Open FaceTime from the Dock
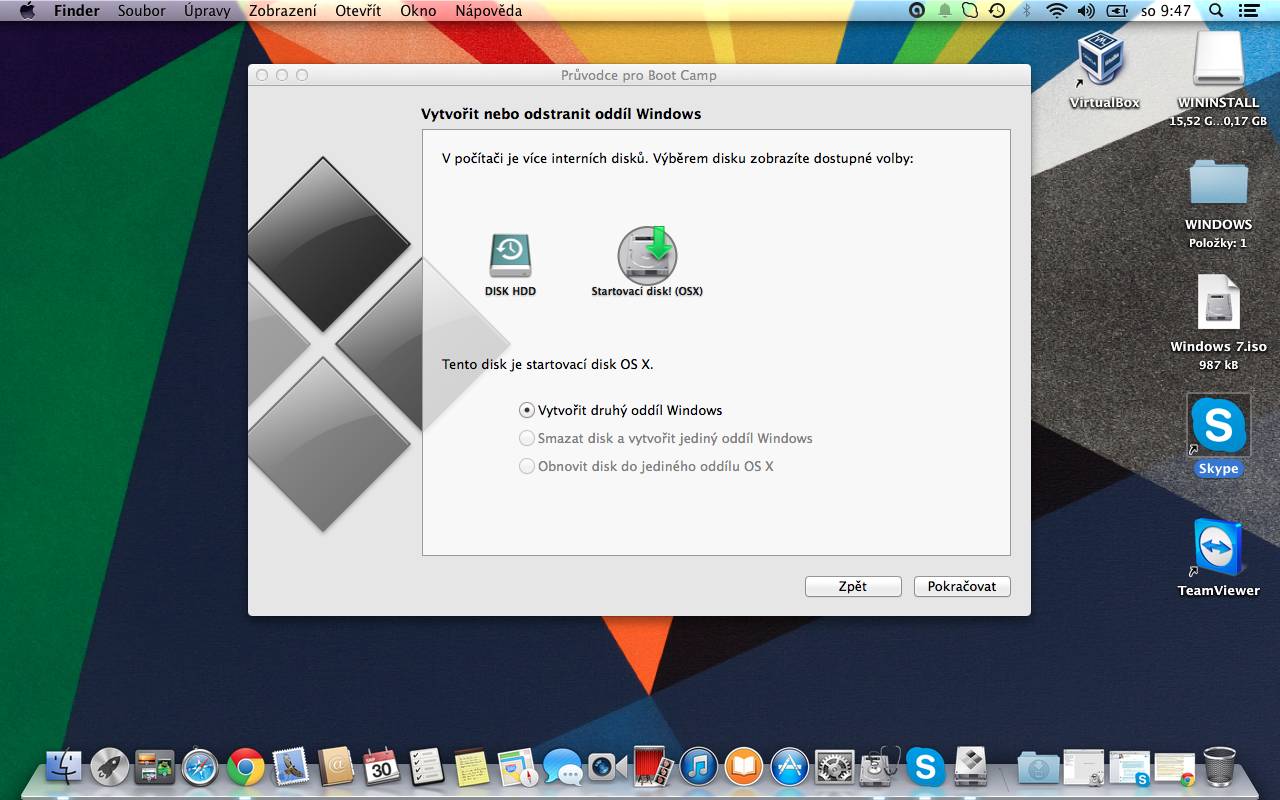The height and width of the screenshot is (800, 1280). 608,767
